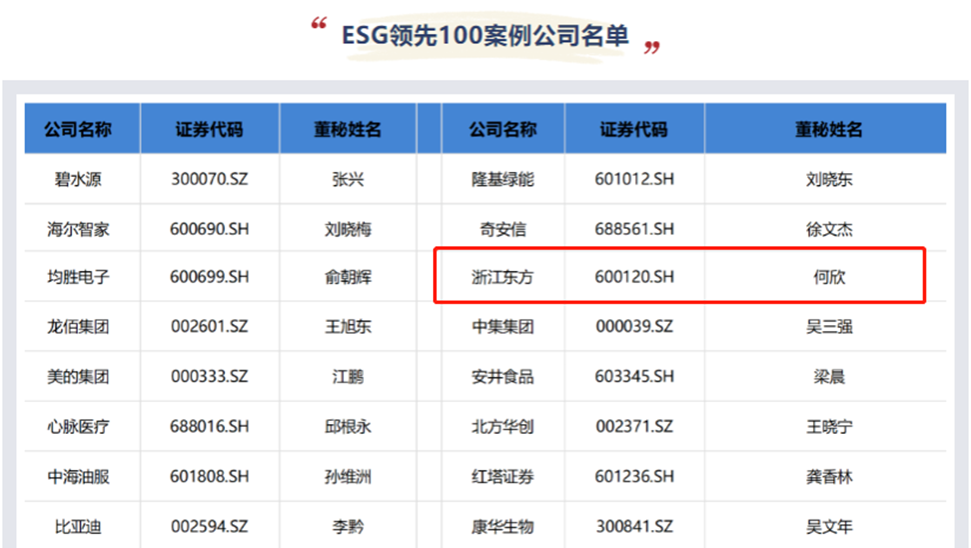Click secretary name '何欣'
Image resolution: width=971 pixels, height=548 pixels.
pos(829,277)
